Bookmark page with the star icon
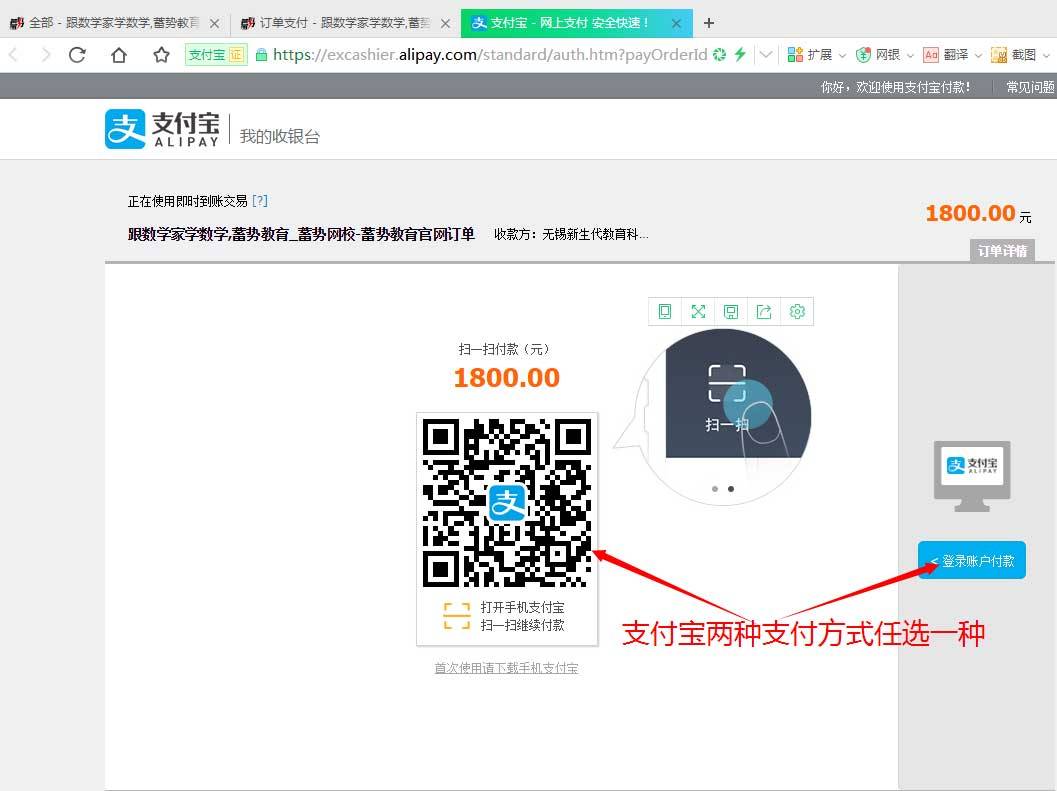 pos(161,55)
